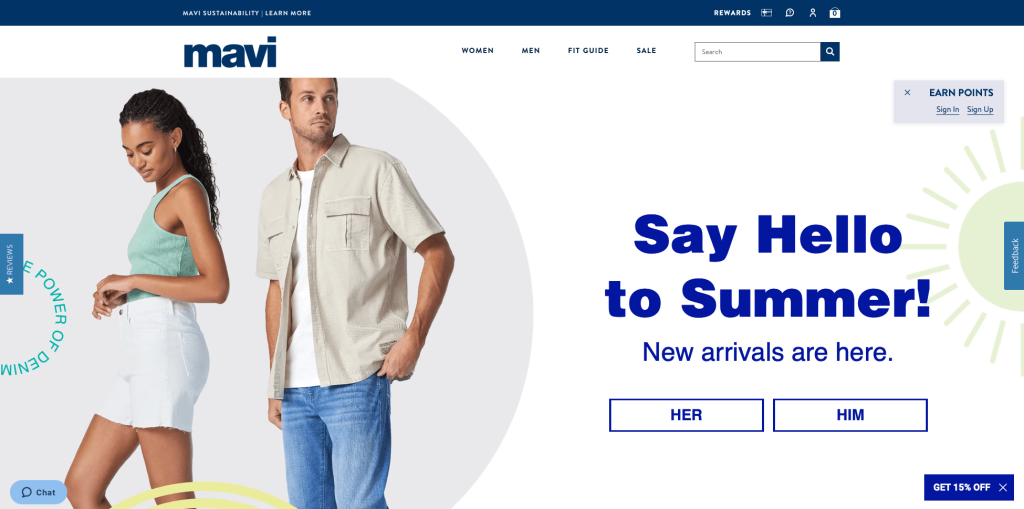
Task: Open the shopping bag icon
Action: pyautogui.click(x=835, y=12)
